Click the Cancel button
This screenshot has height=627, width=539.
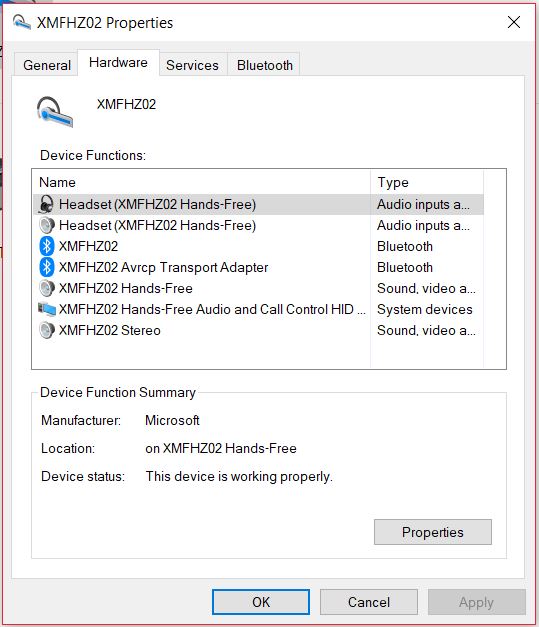coord(369,602)
